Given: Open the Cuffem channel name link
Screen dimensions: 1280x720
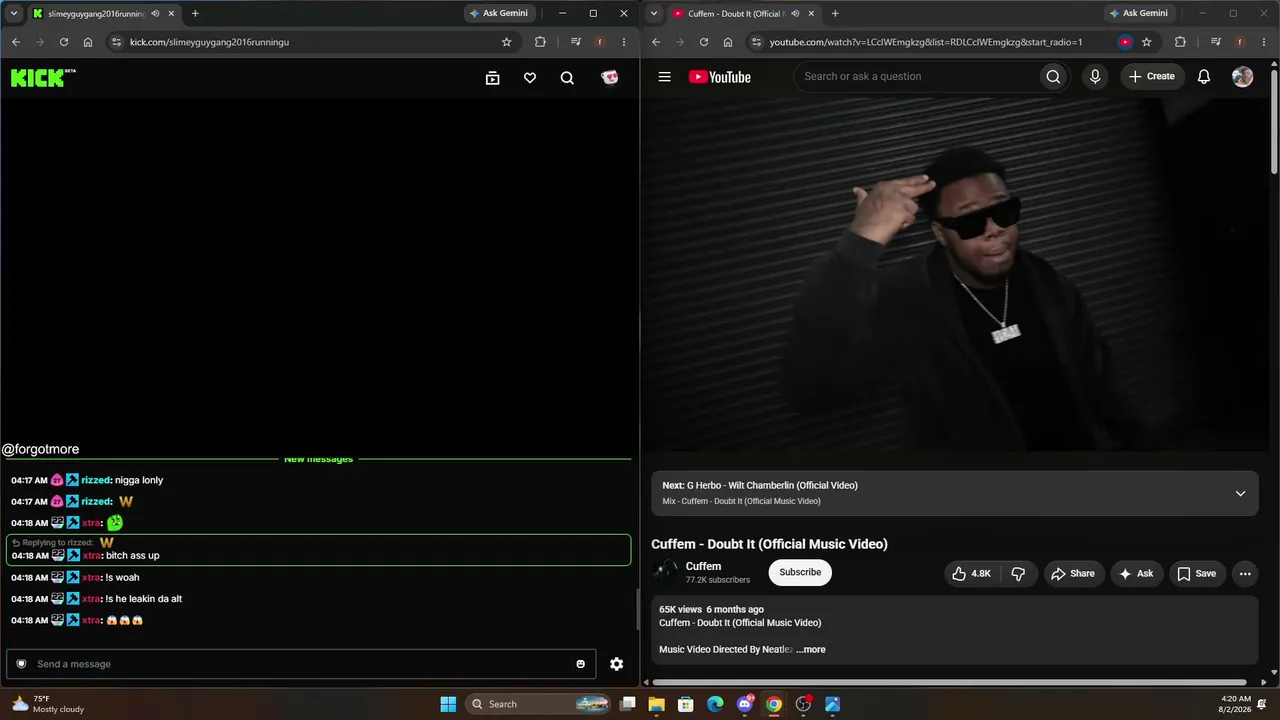Looking at the screenshot, I should 703,566.
